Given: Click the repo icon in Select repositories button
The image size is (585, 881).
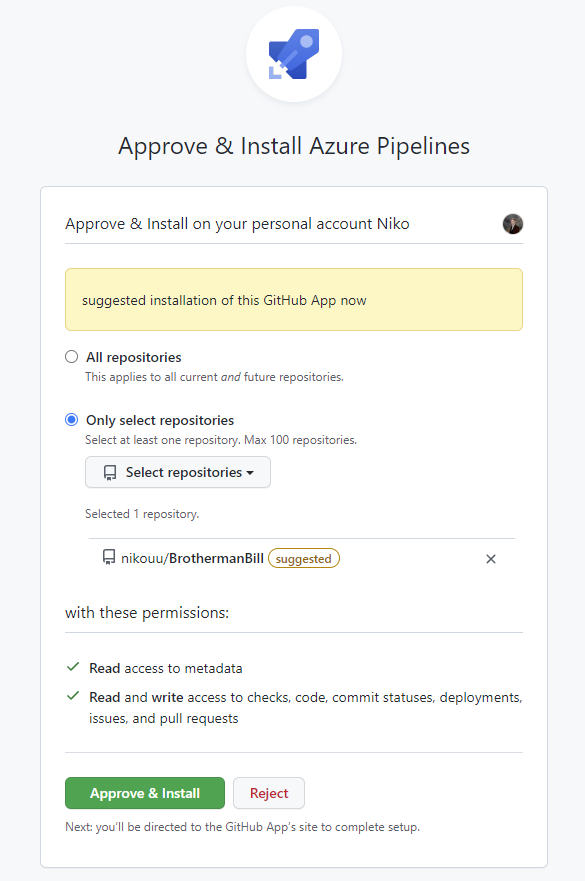Looking at the screenshot, I should [110, 473].
